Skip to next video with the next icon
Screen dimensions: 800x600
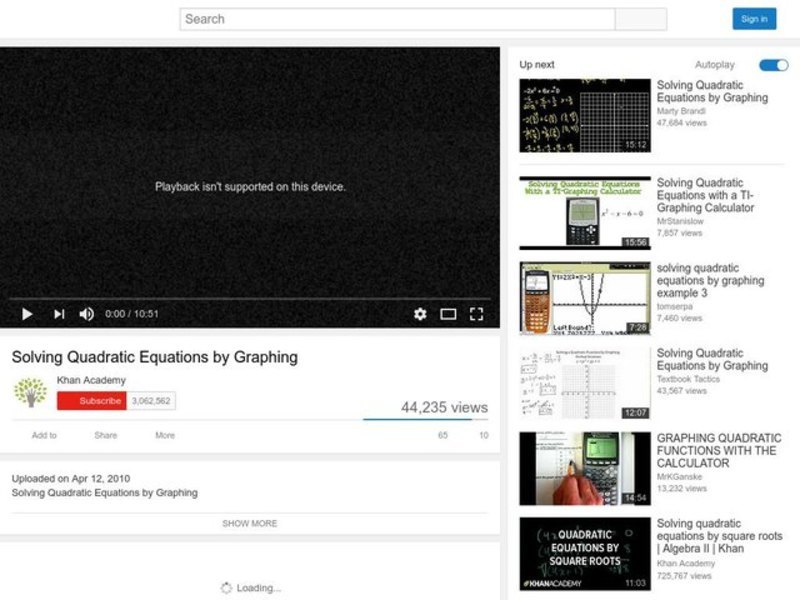[x=59, y=314]
